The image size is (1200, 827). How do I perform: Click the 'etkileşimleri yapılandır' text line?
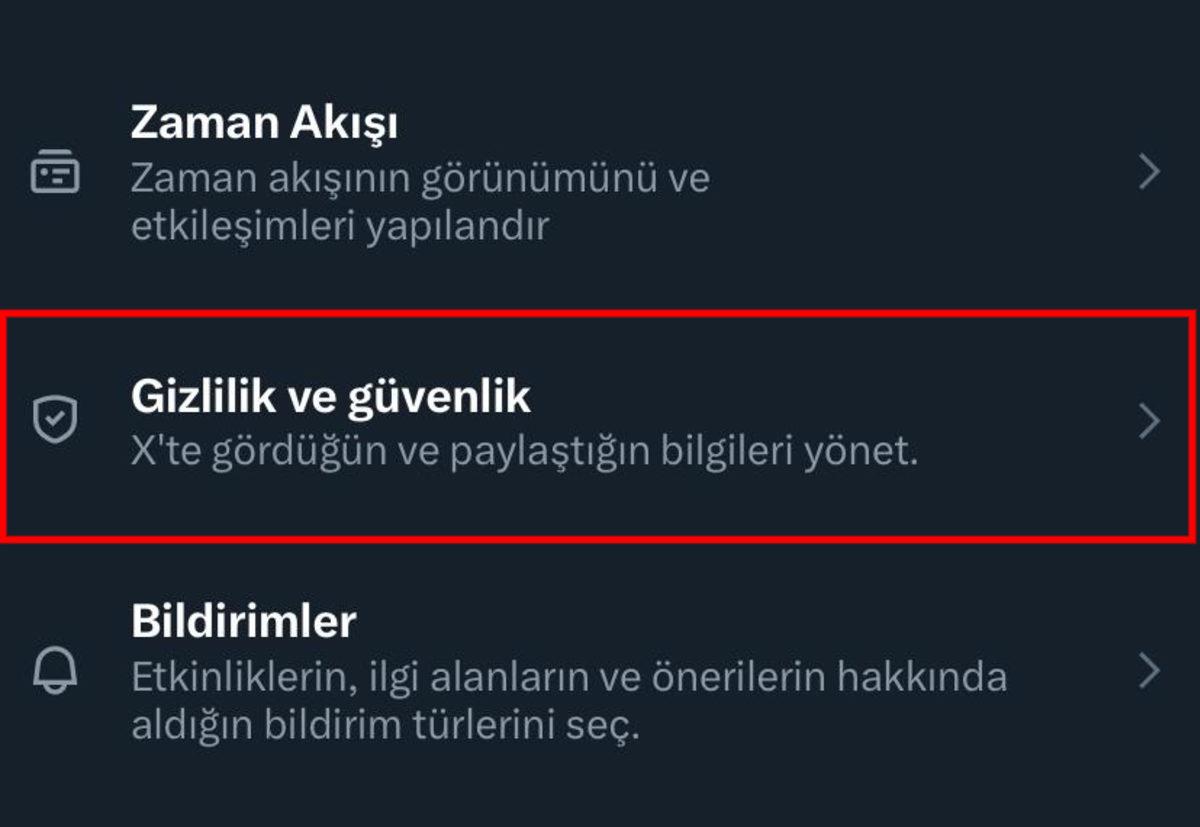[x=340, y=226]
